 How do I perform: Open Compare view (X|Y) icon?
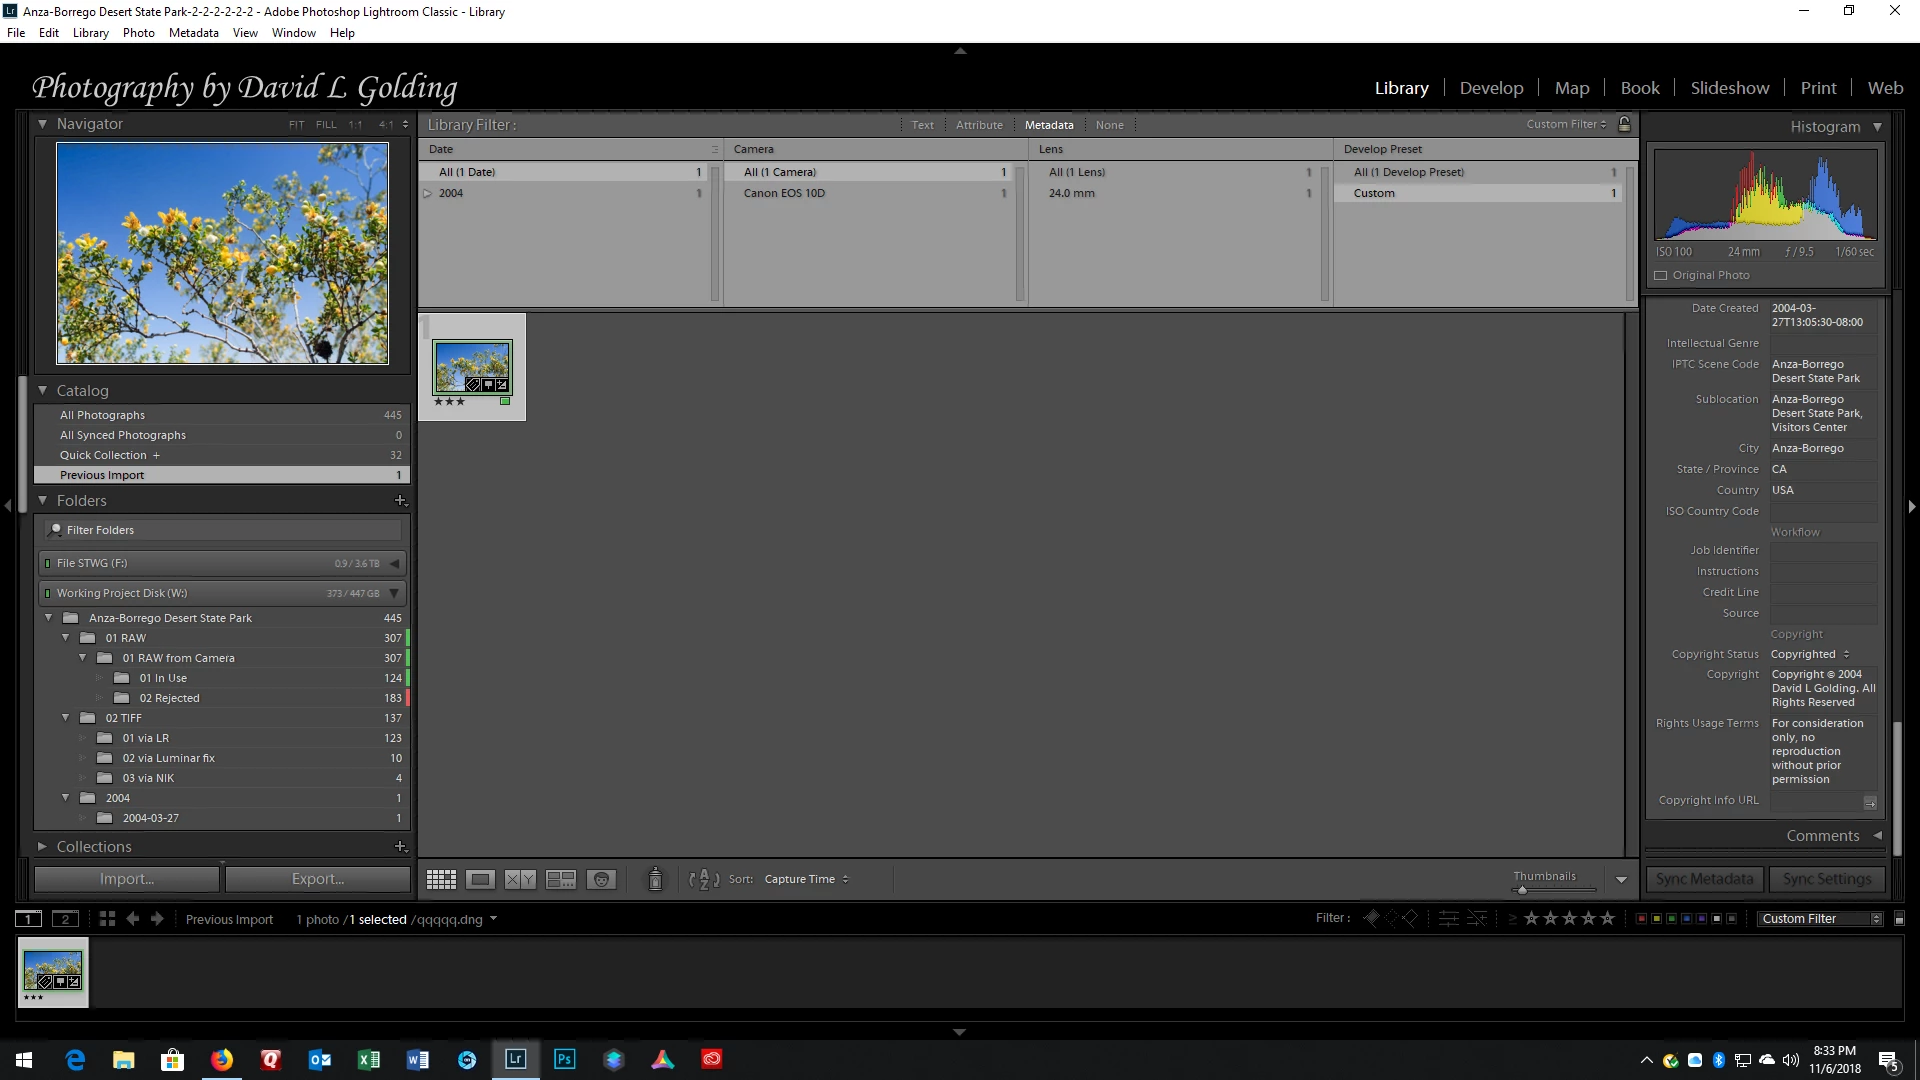point(520,880)
